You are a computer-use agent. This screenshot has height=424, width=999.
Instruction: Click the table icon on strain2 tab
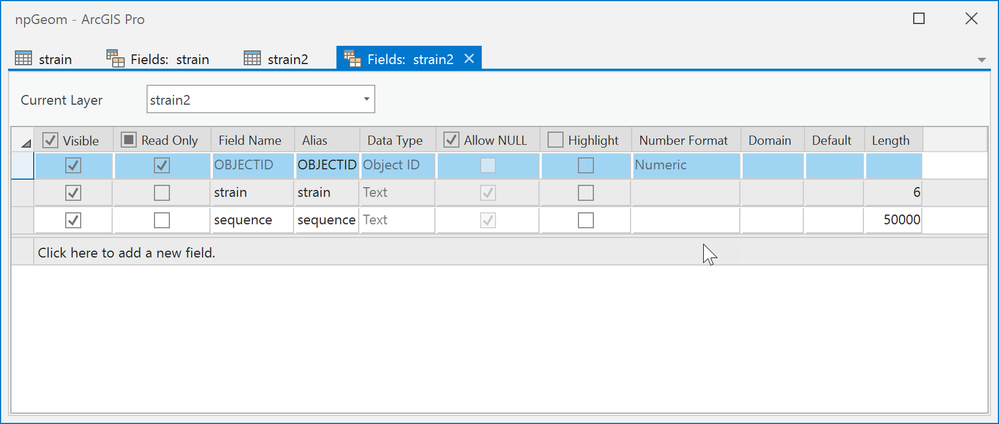tap(253, 59)
